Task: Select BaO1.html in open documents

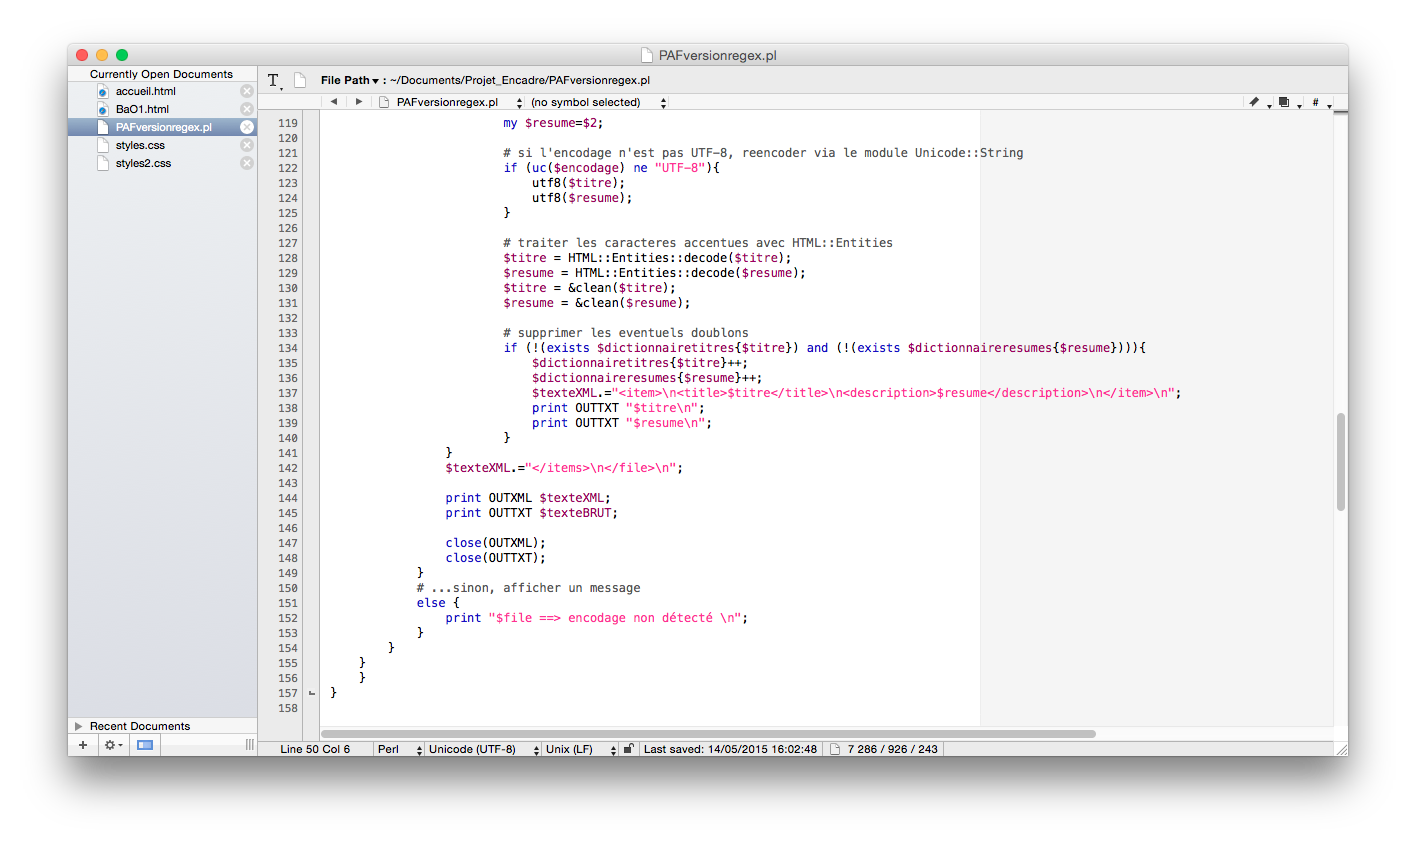Action: pos(142,109)
